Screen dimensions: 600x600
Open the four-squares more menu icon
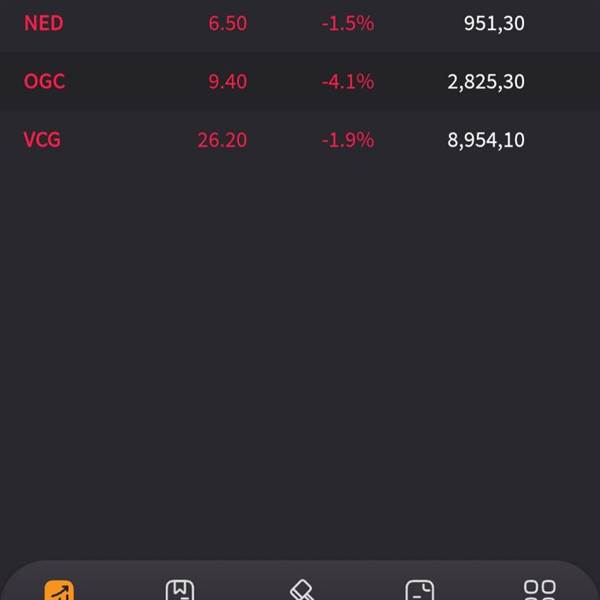(540, 590)
